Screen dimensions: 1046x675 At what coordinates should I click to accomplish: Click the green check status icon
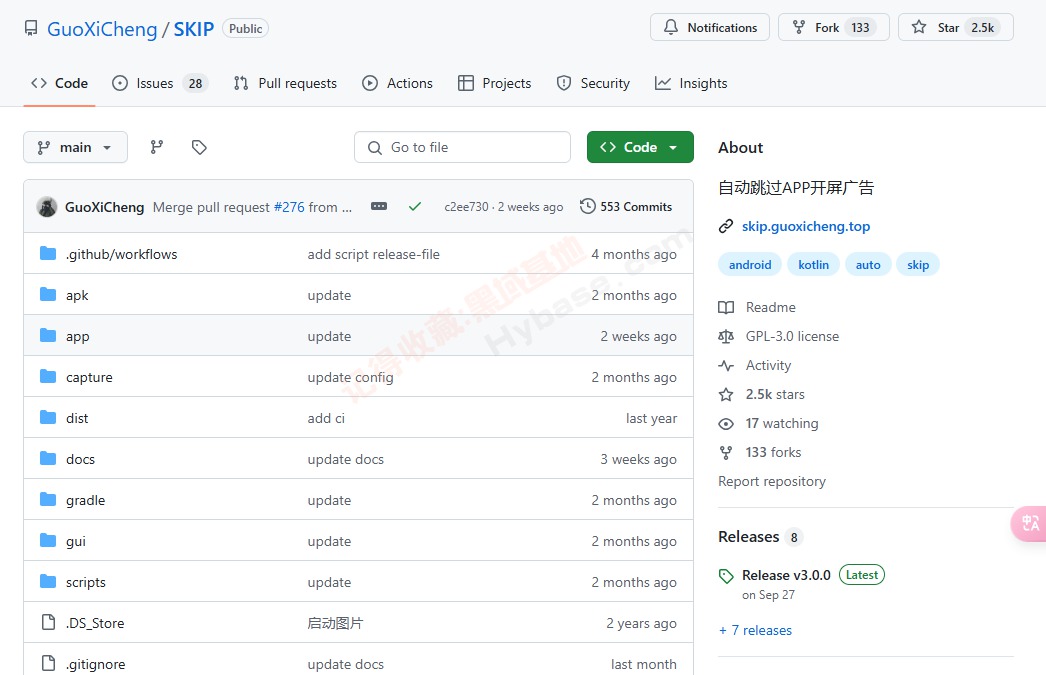[415, 206]
